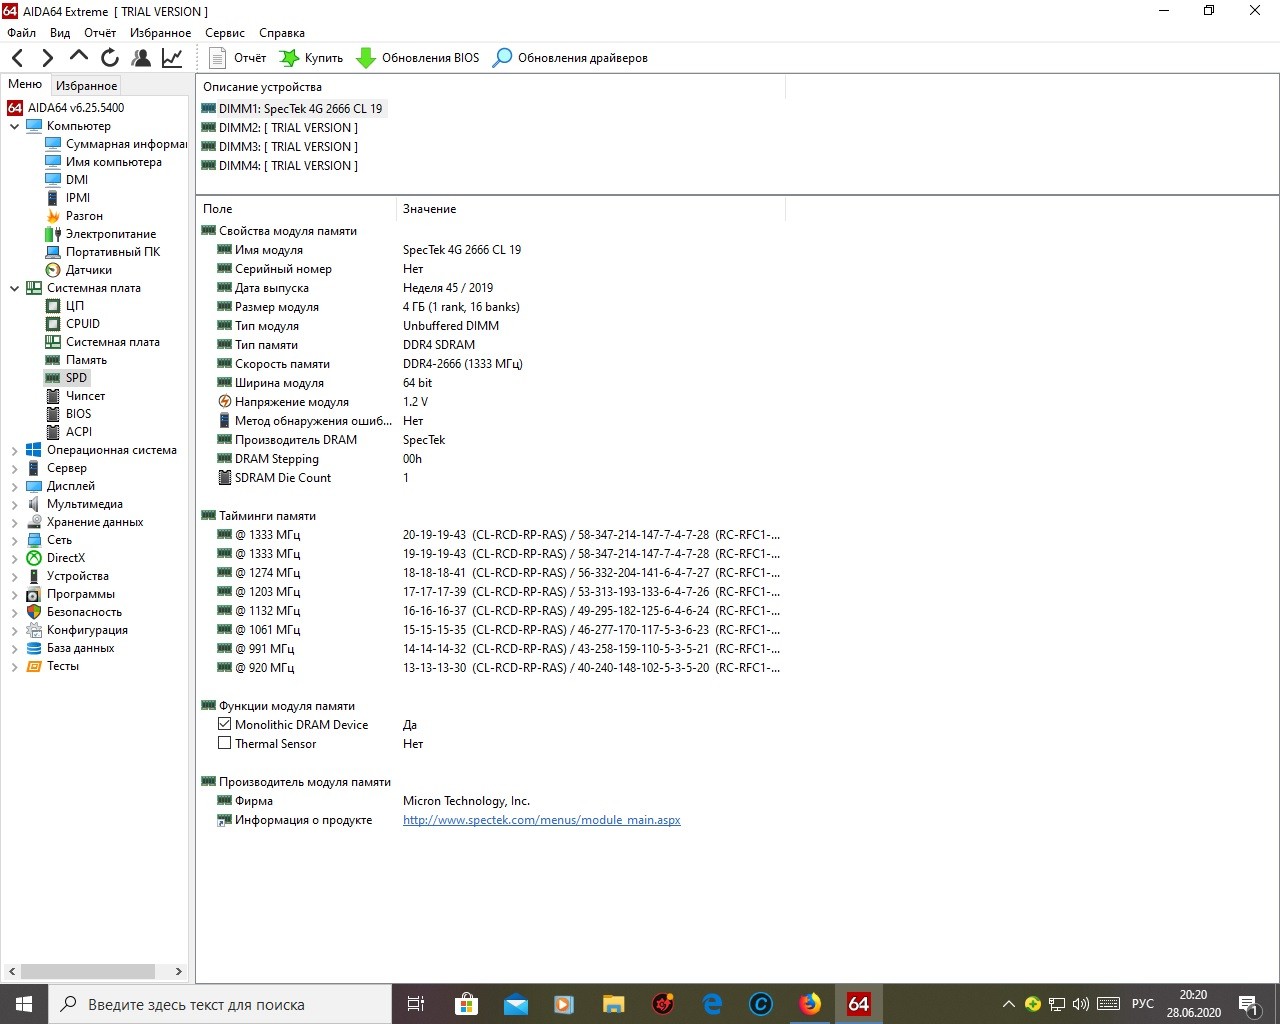Click the Отчёт toolbar button
This screenshot has height=1024, width=1280.
[238, 58]
